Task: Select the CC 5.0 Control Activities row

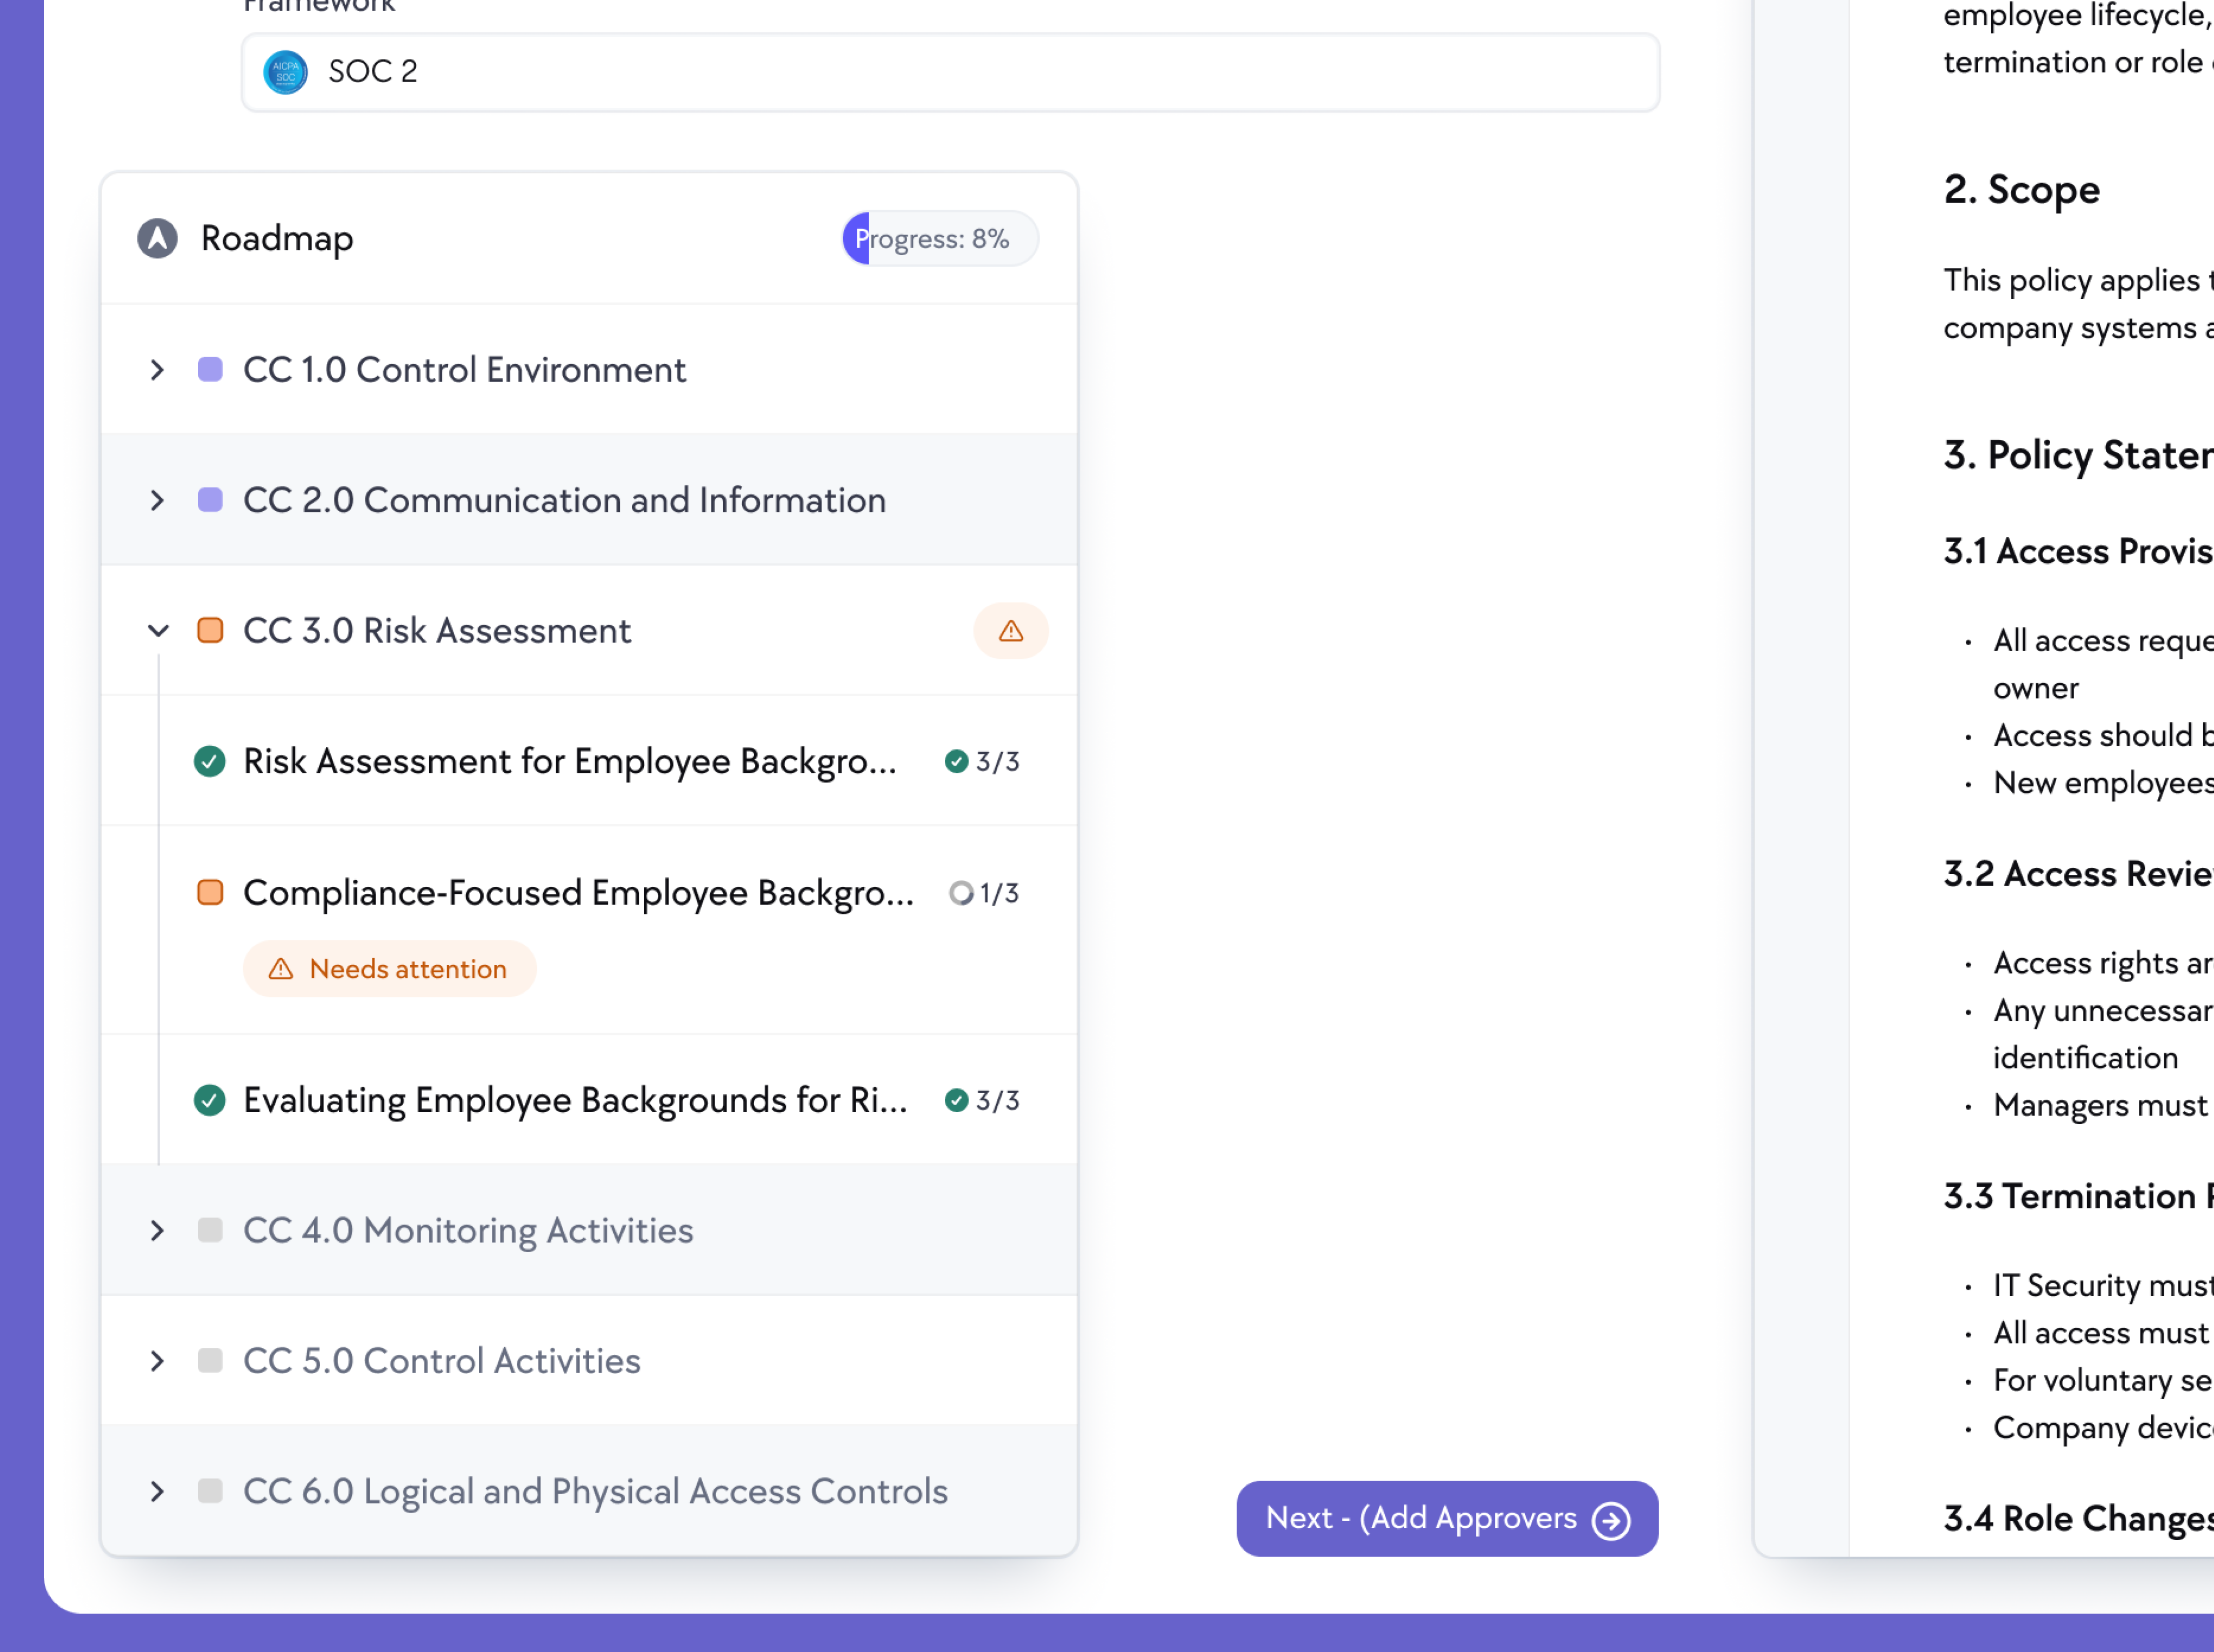Action: [x=441, y=1360]
